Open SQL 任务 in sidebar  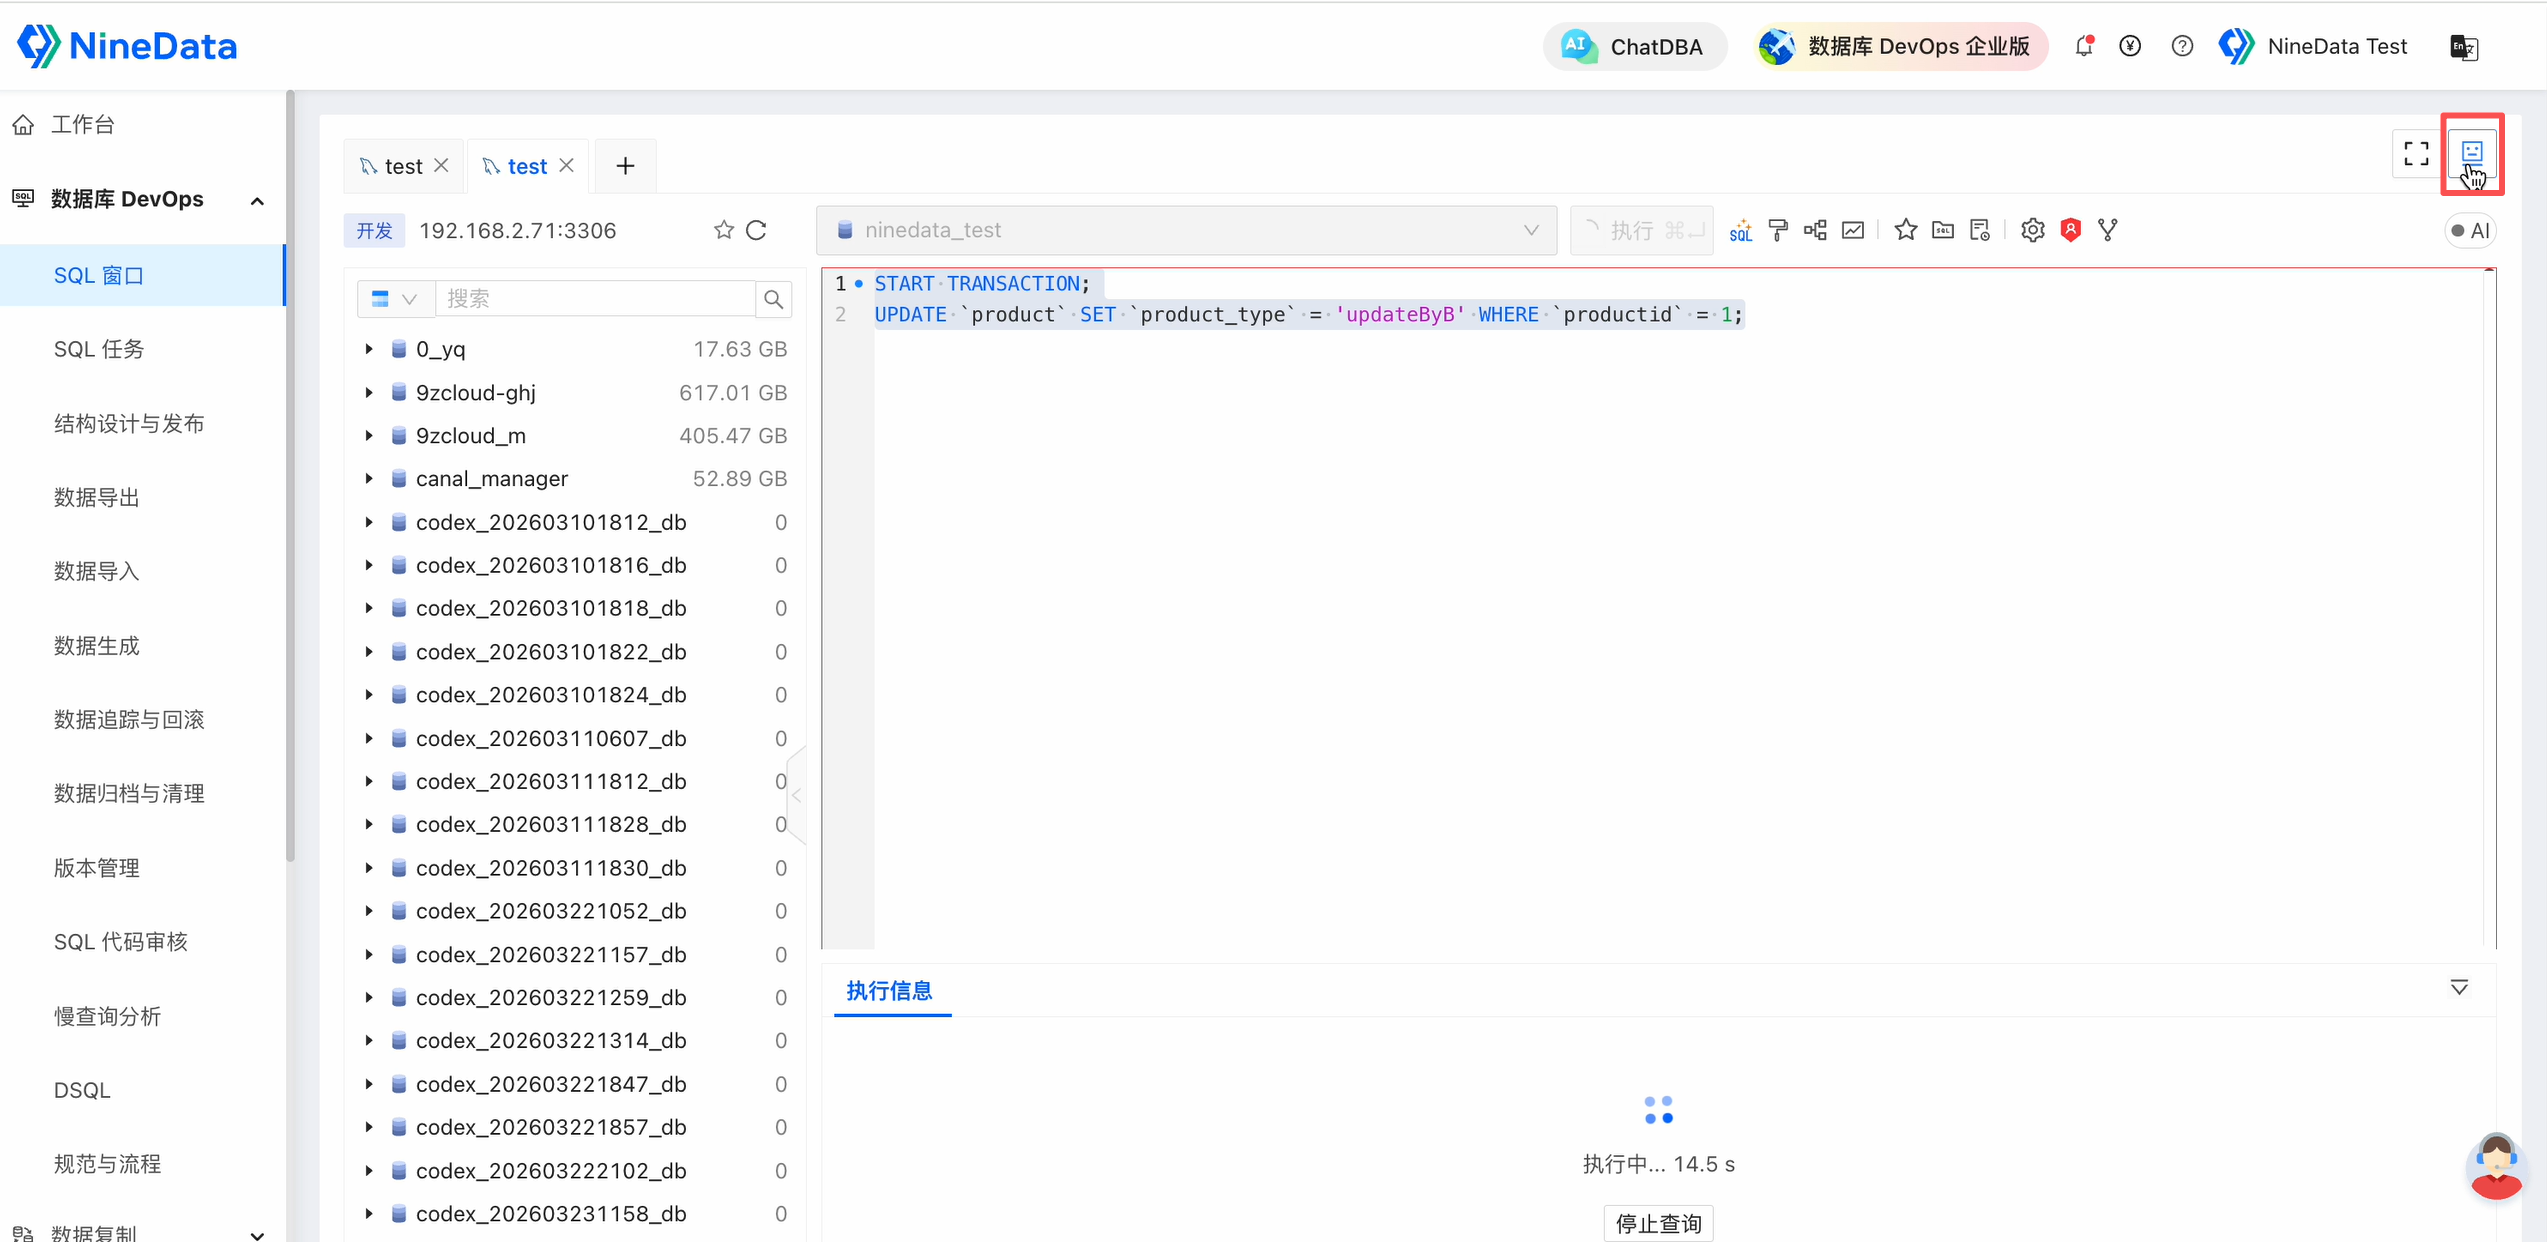coord(99,349)
